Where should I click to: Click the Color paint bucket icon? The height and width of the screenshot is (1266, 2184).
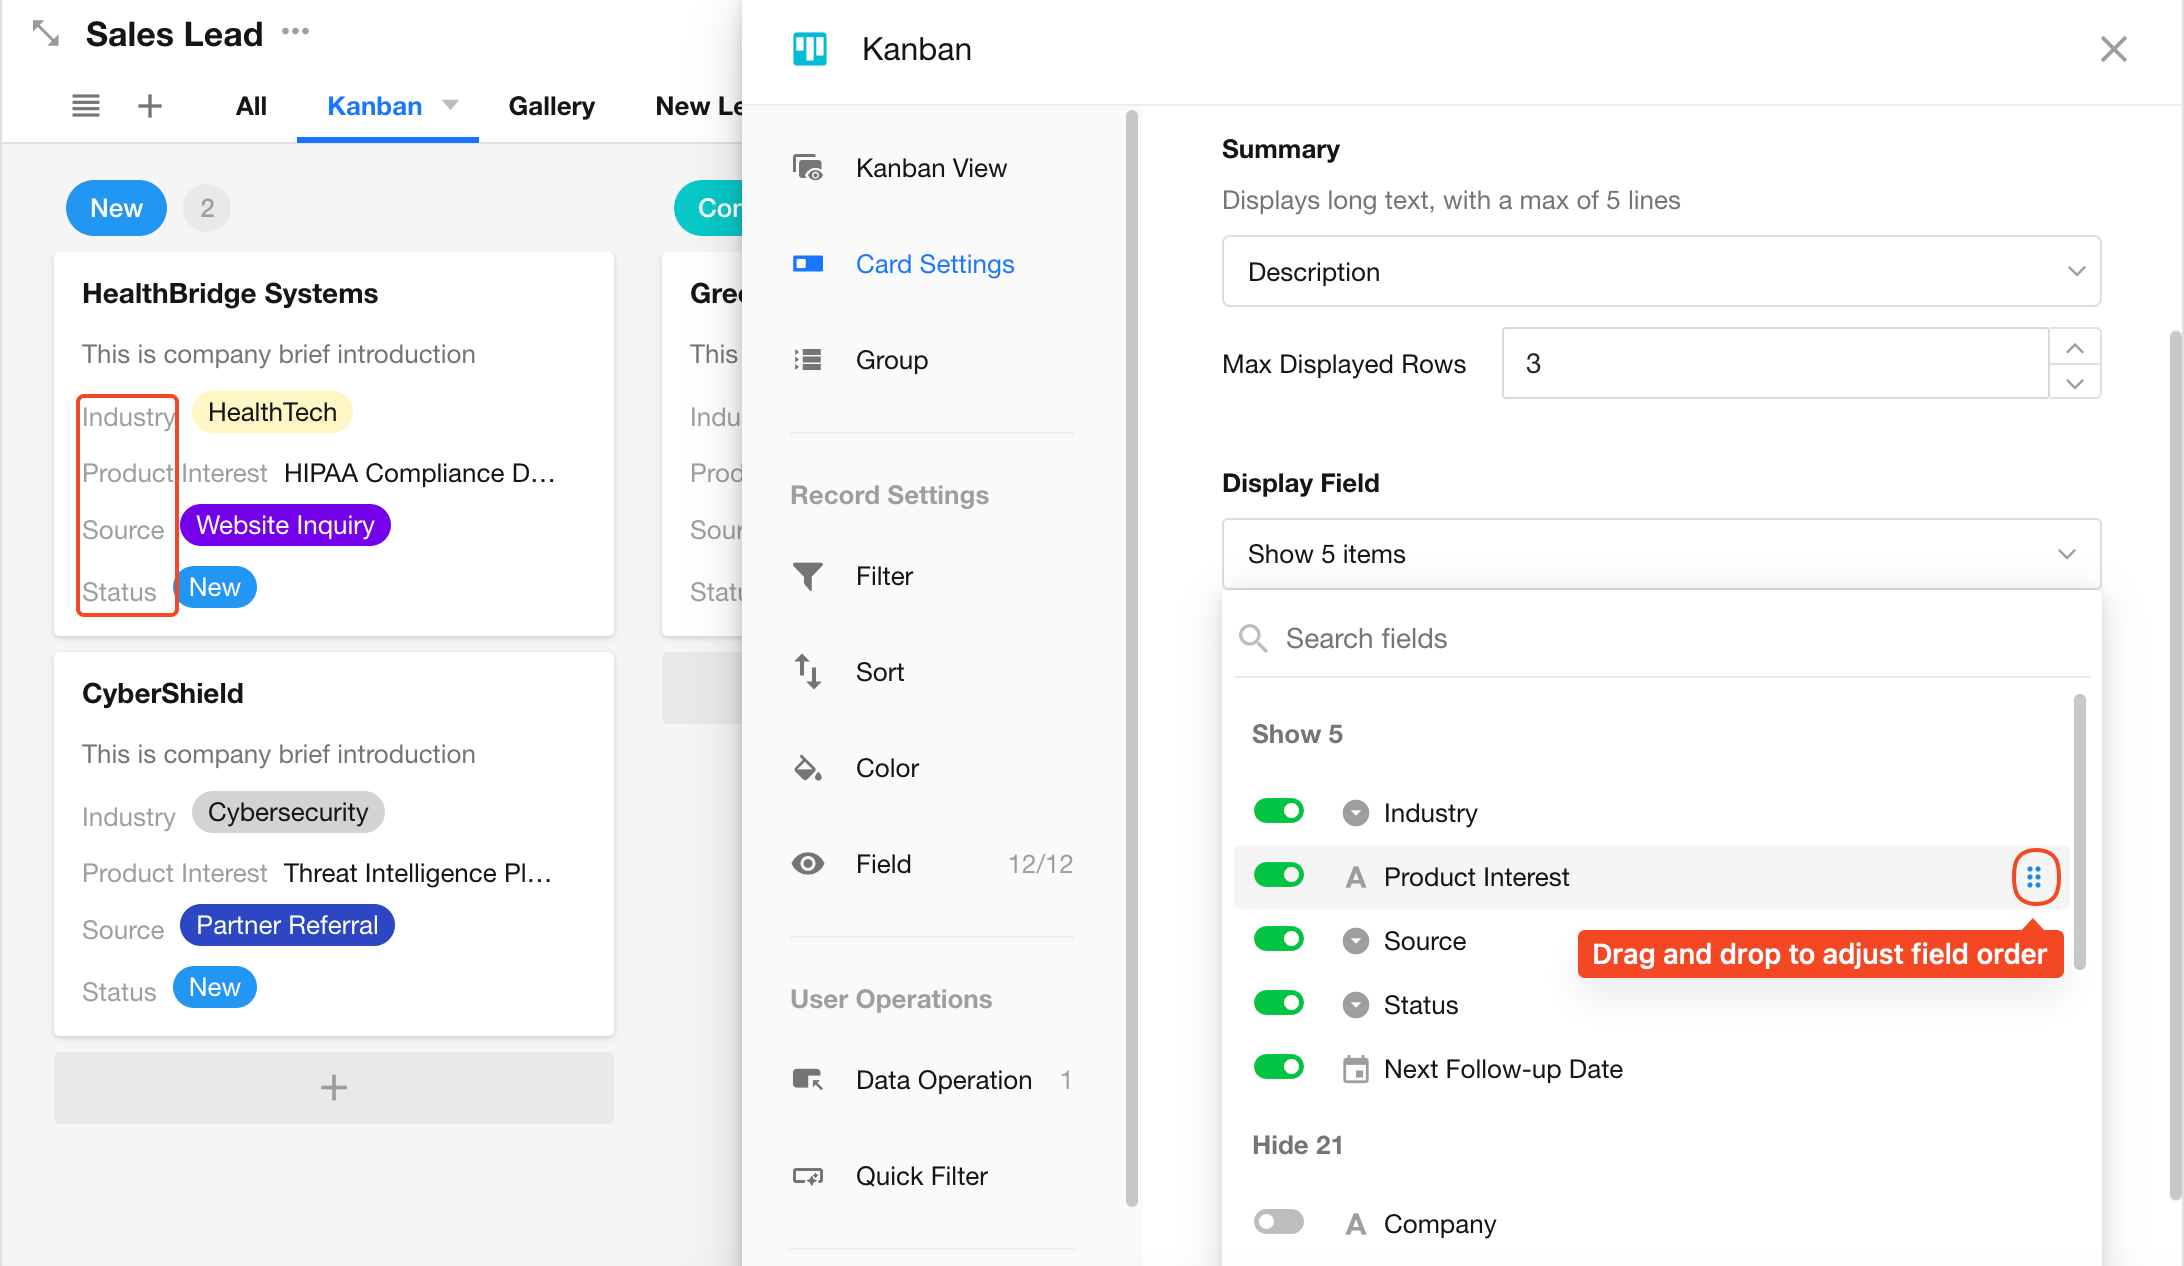pyautogui.click(x=807, y=768)
